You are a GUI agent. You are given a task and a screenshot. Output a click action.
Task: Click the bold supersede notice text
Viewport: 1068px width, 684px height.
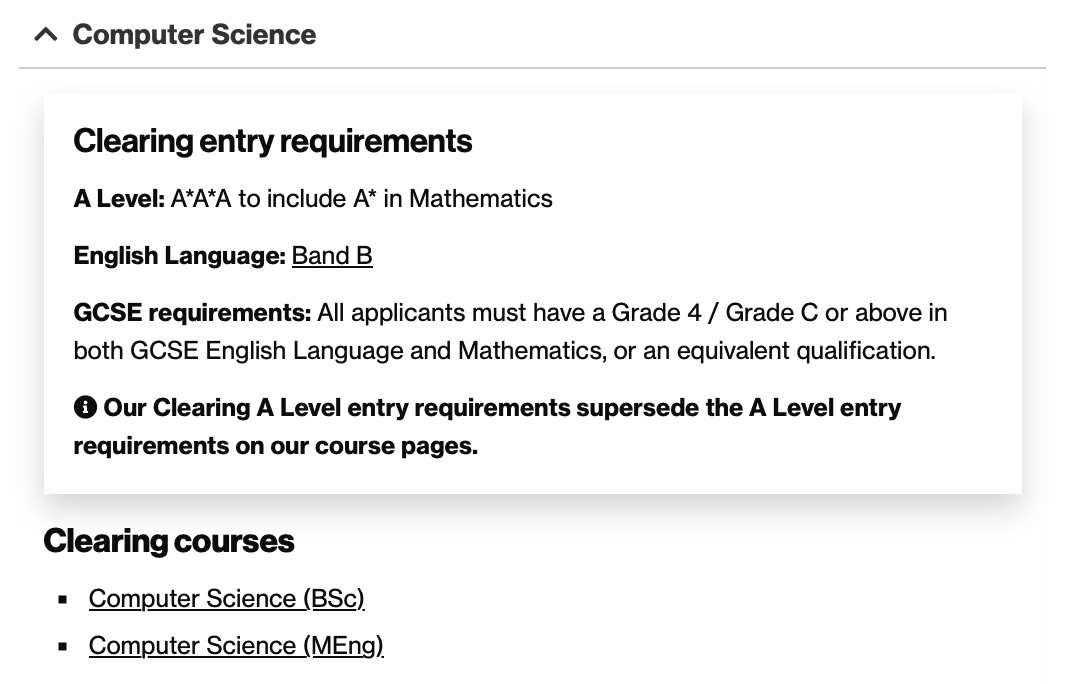(x=487, y=426)
